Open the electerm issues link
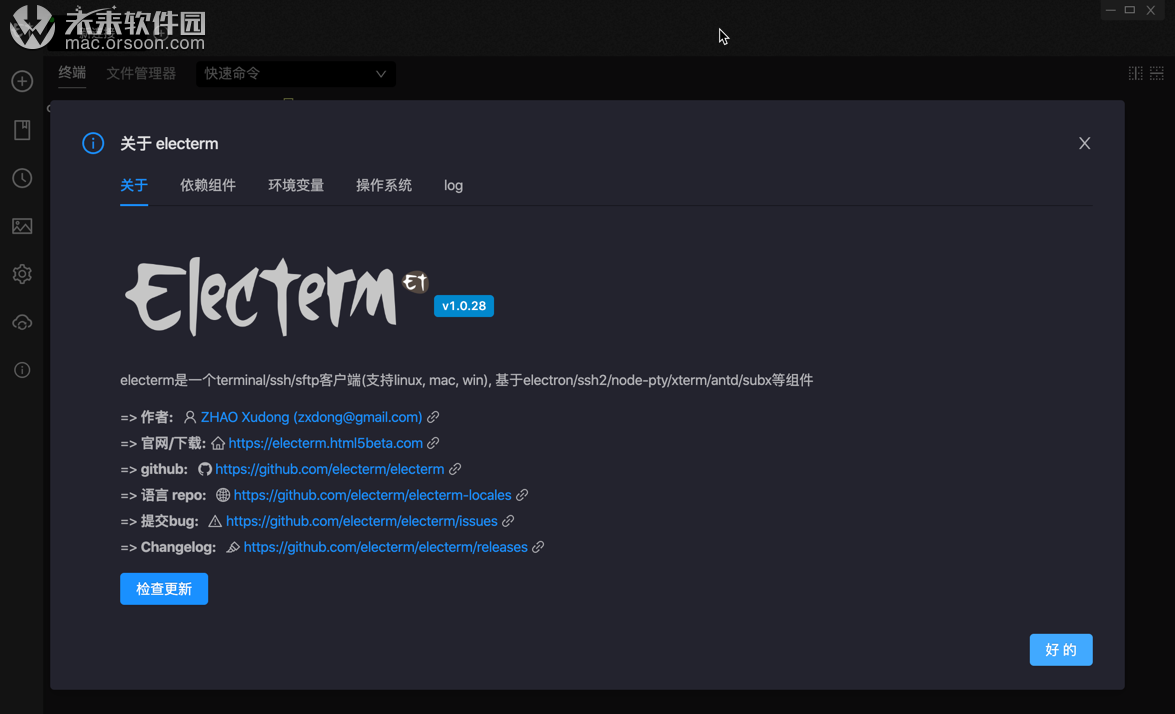 361,521
